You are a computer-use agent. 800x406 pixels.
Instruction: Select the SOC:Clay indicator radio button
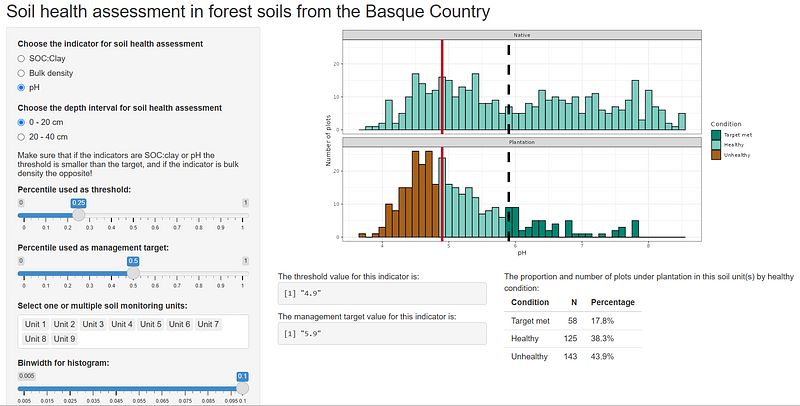click(x=21, y=59)
